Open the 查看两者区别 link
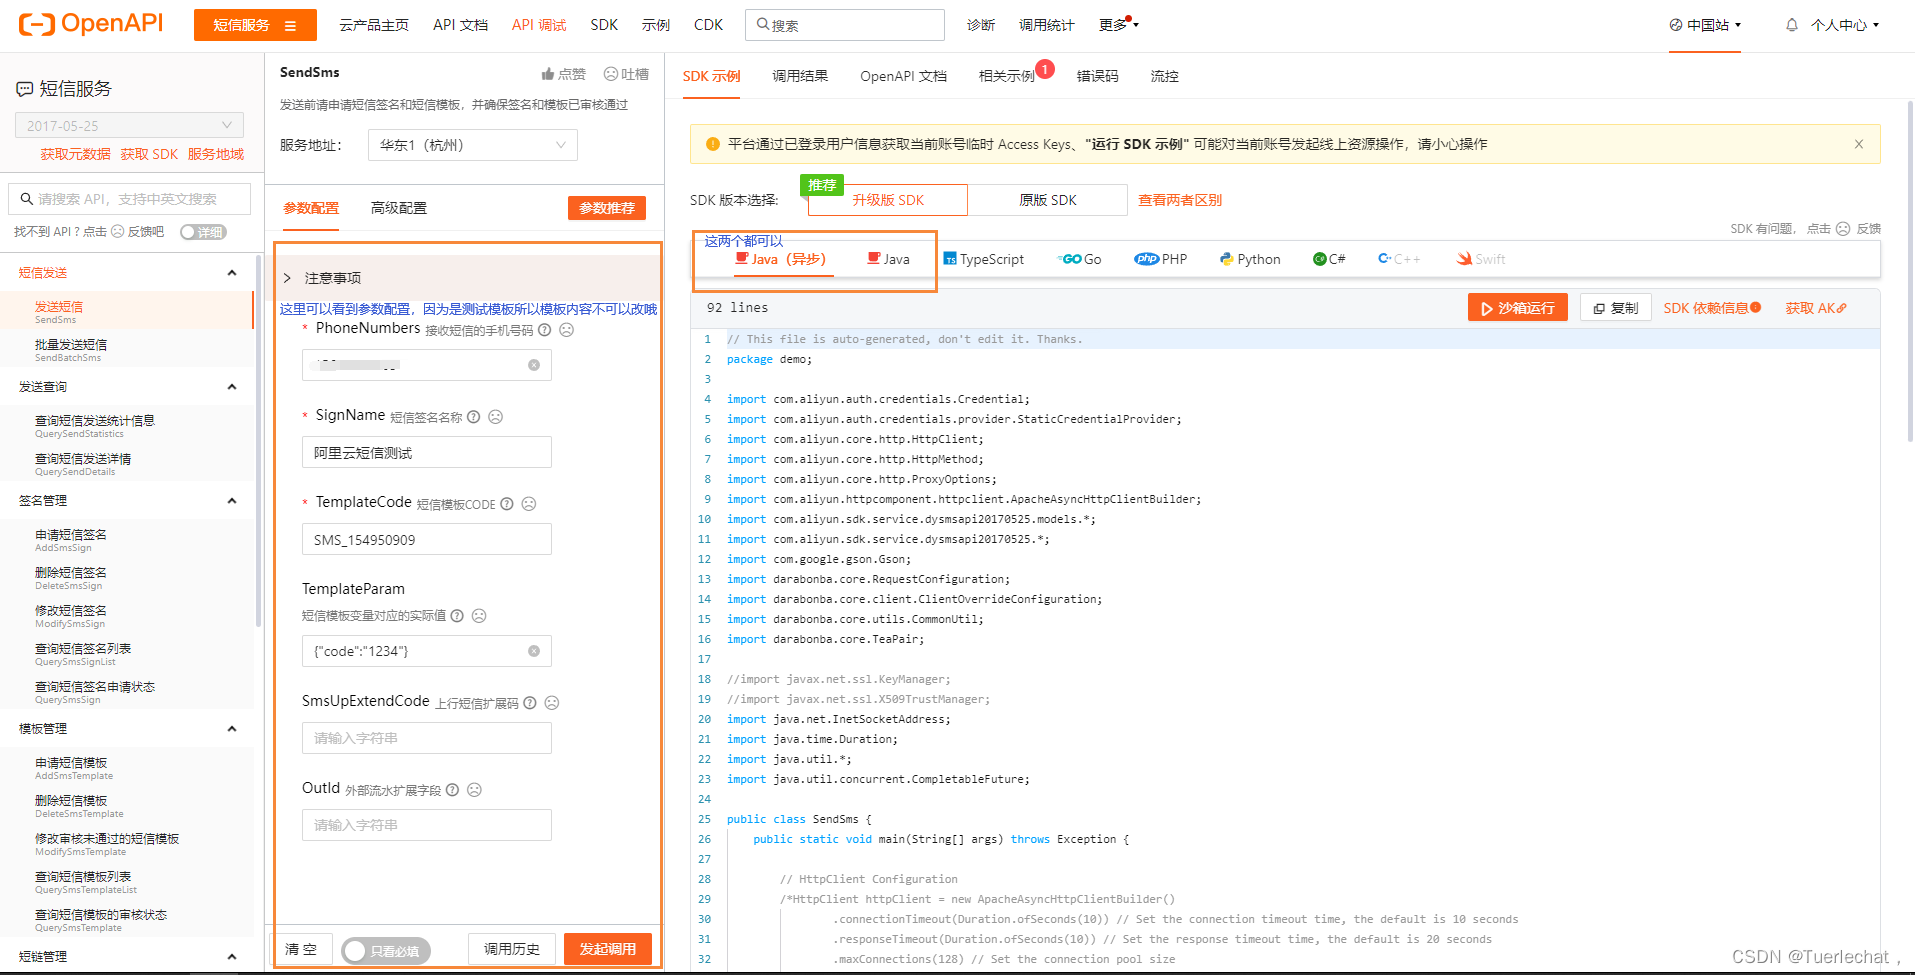This screenshot has width=1915, height=975. click(x=1180, y=200)
